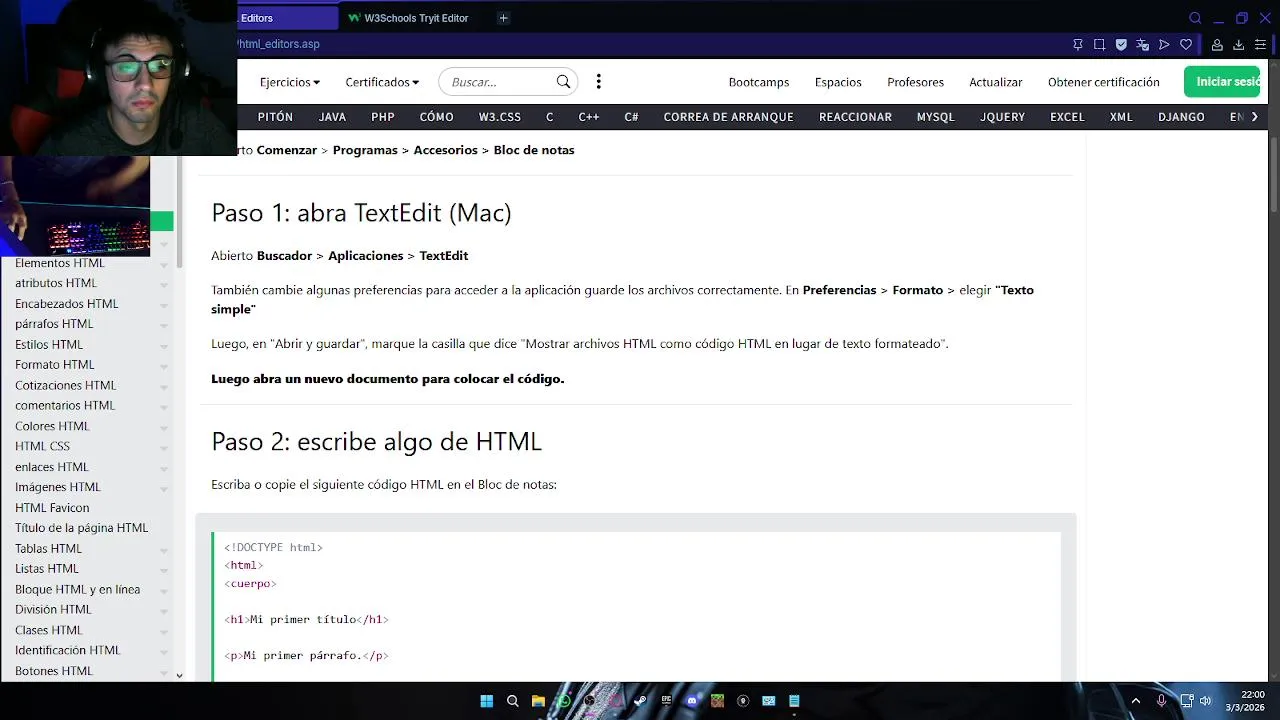
Task: Open Discord from the taskbar
Action: tap(691, 701)
